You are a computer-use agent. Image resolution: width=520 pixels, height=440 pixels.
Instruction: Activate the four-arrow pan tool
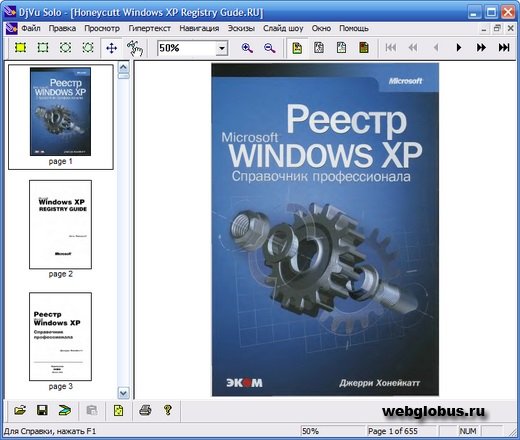(111, 48)
